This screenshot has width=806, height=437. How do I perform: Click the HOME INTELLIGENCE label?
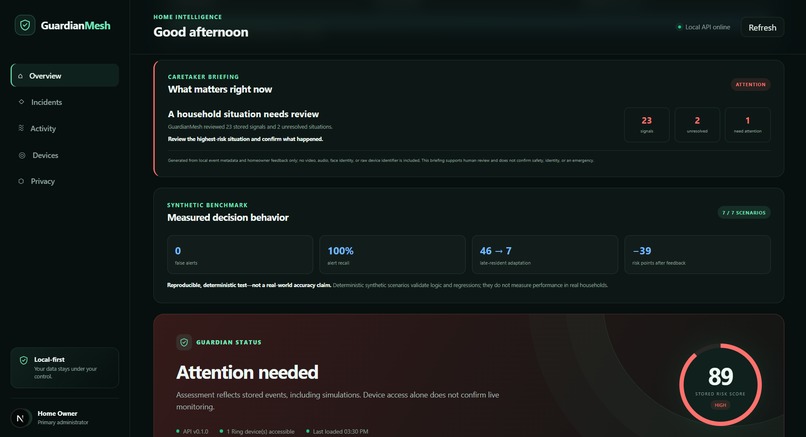(x=188, y=17)
